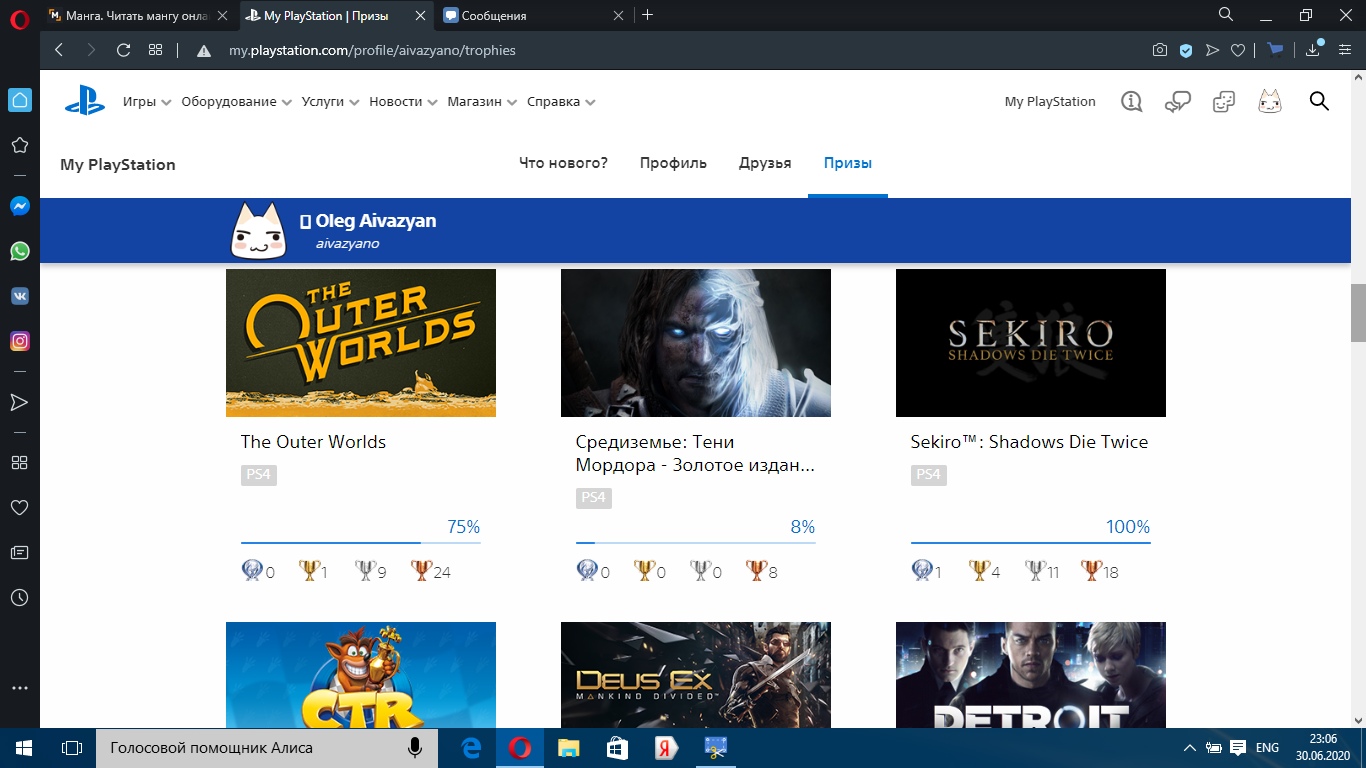Click the Sekiro 100% progress bar
The width and height of the screenshot is (1366, 768).
(1031, 543)
